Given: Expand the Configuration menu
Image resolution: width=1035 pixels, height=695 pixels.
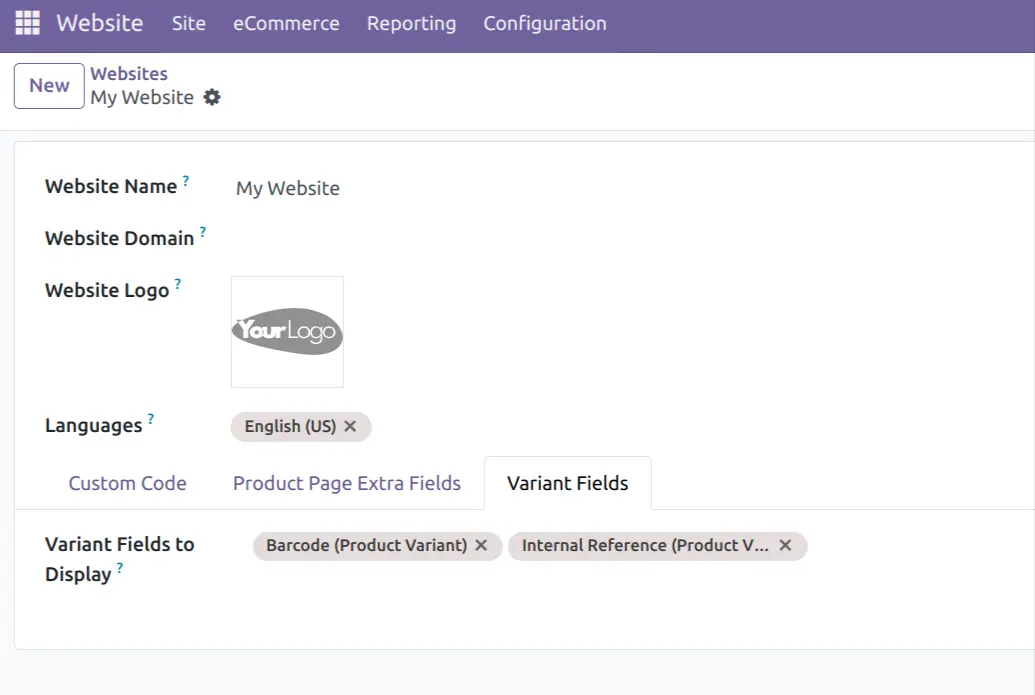Looking at the screenshot, I should [544, 23].
